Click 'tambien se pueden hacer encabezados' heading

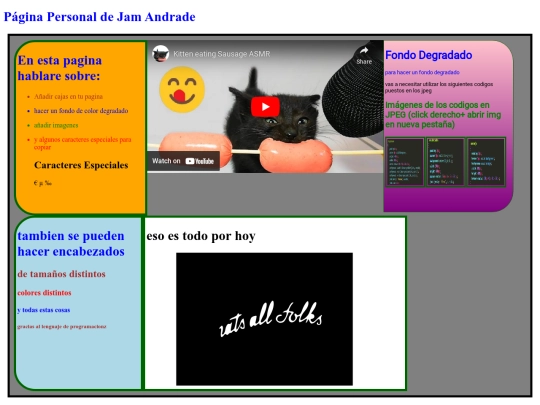pos(71,243)
